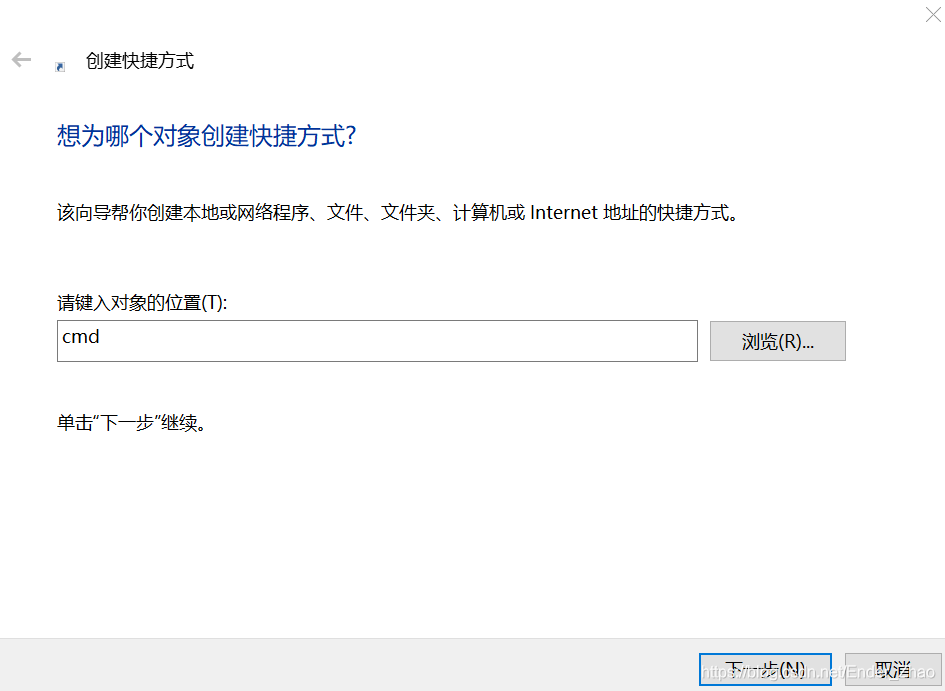Click the blank white area below the hint text
This screenshot has height=691, width=945.
[x=400, y=530]
